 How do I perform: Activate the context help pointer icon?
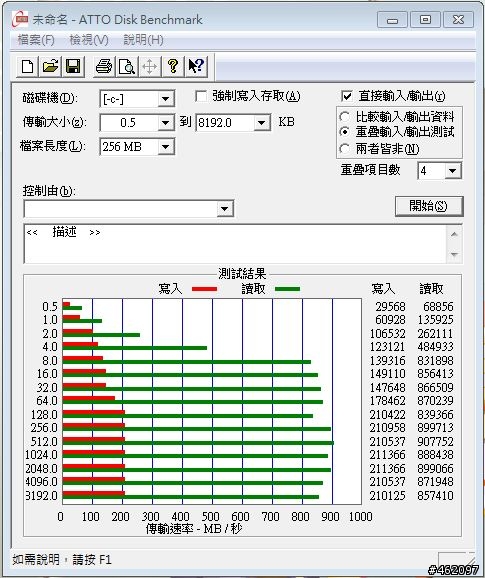196,67
